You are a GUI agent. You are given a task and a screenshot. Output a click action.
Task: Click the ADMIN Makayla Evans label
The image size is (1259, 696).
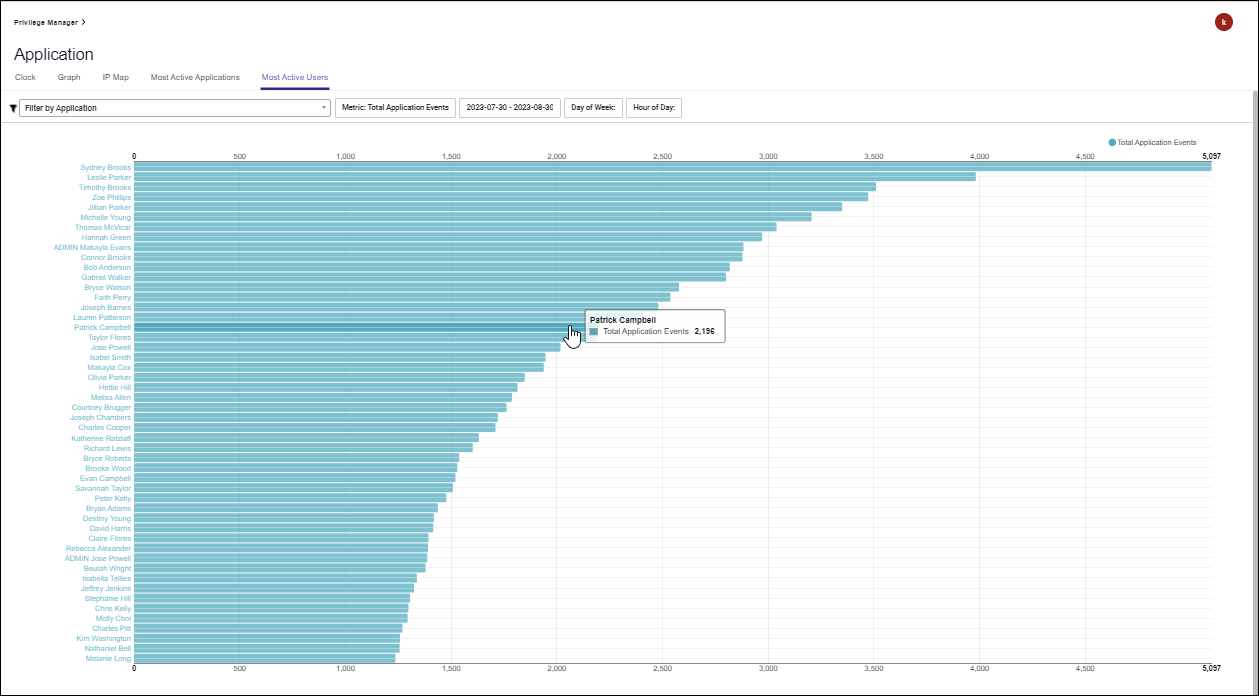(x=92, y=247)
